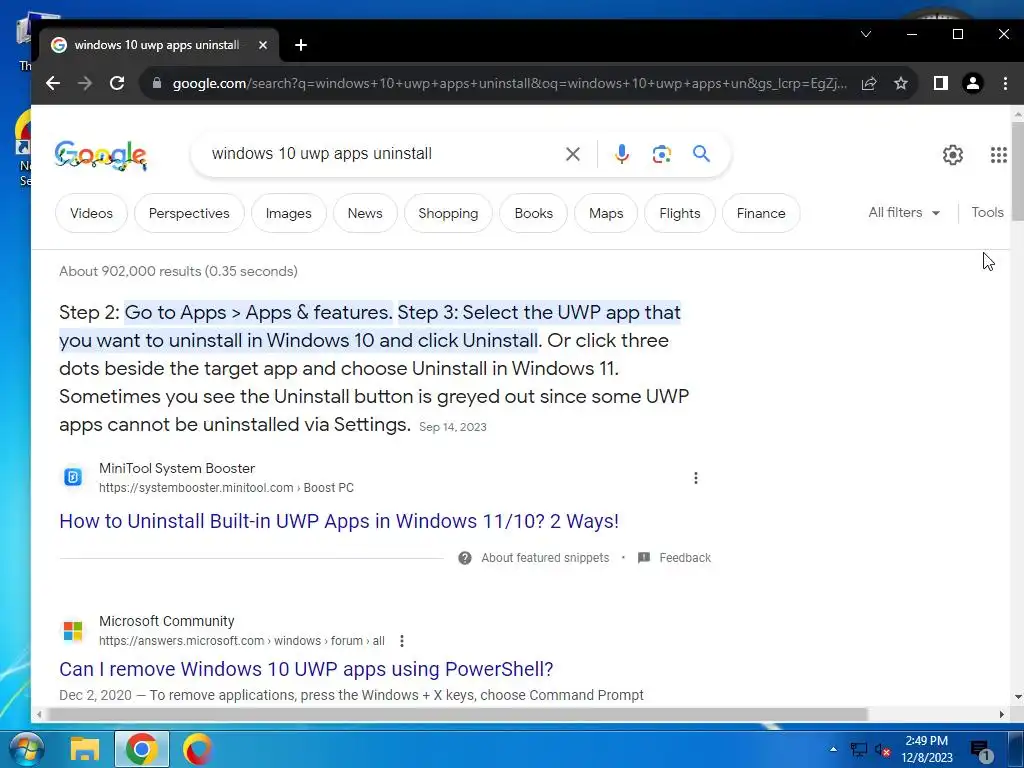Select the Books filter chip
1024x768 pixels.
(x=534, y=214)
